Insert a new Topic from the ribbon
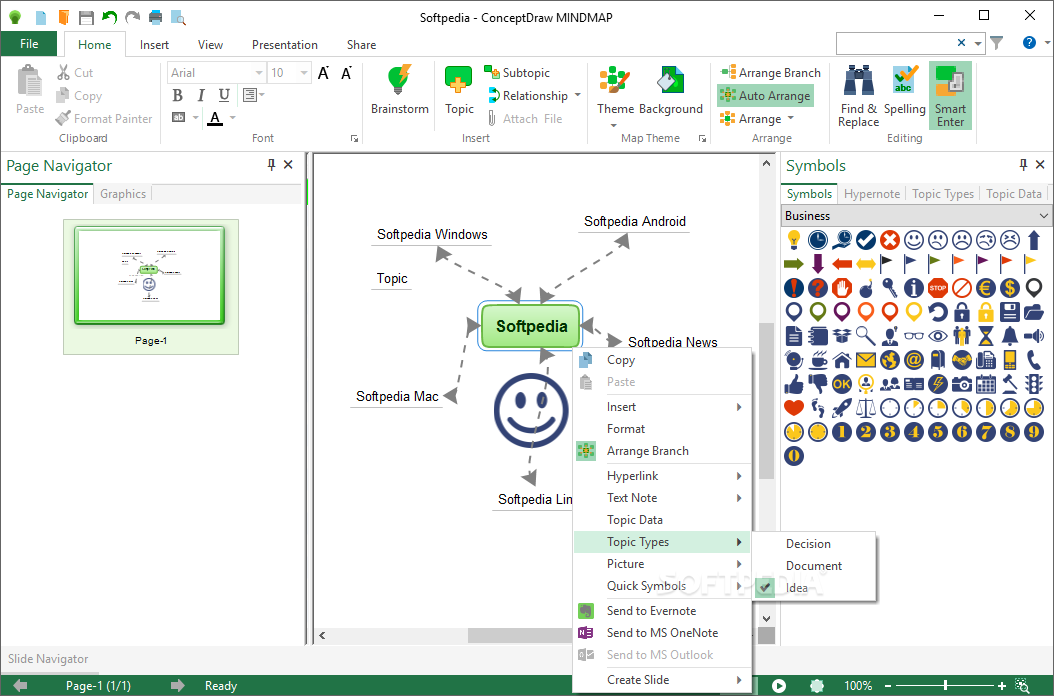The width and height of the screenshot is (1054, 696). [458, 89]
